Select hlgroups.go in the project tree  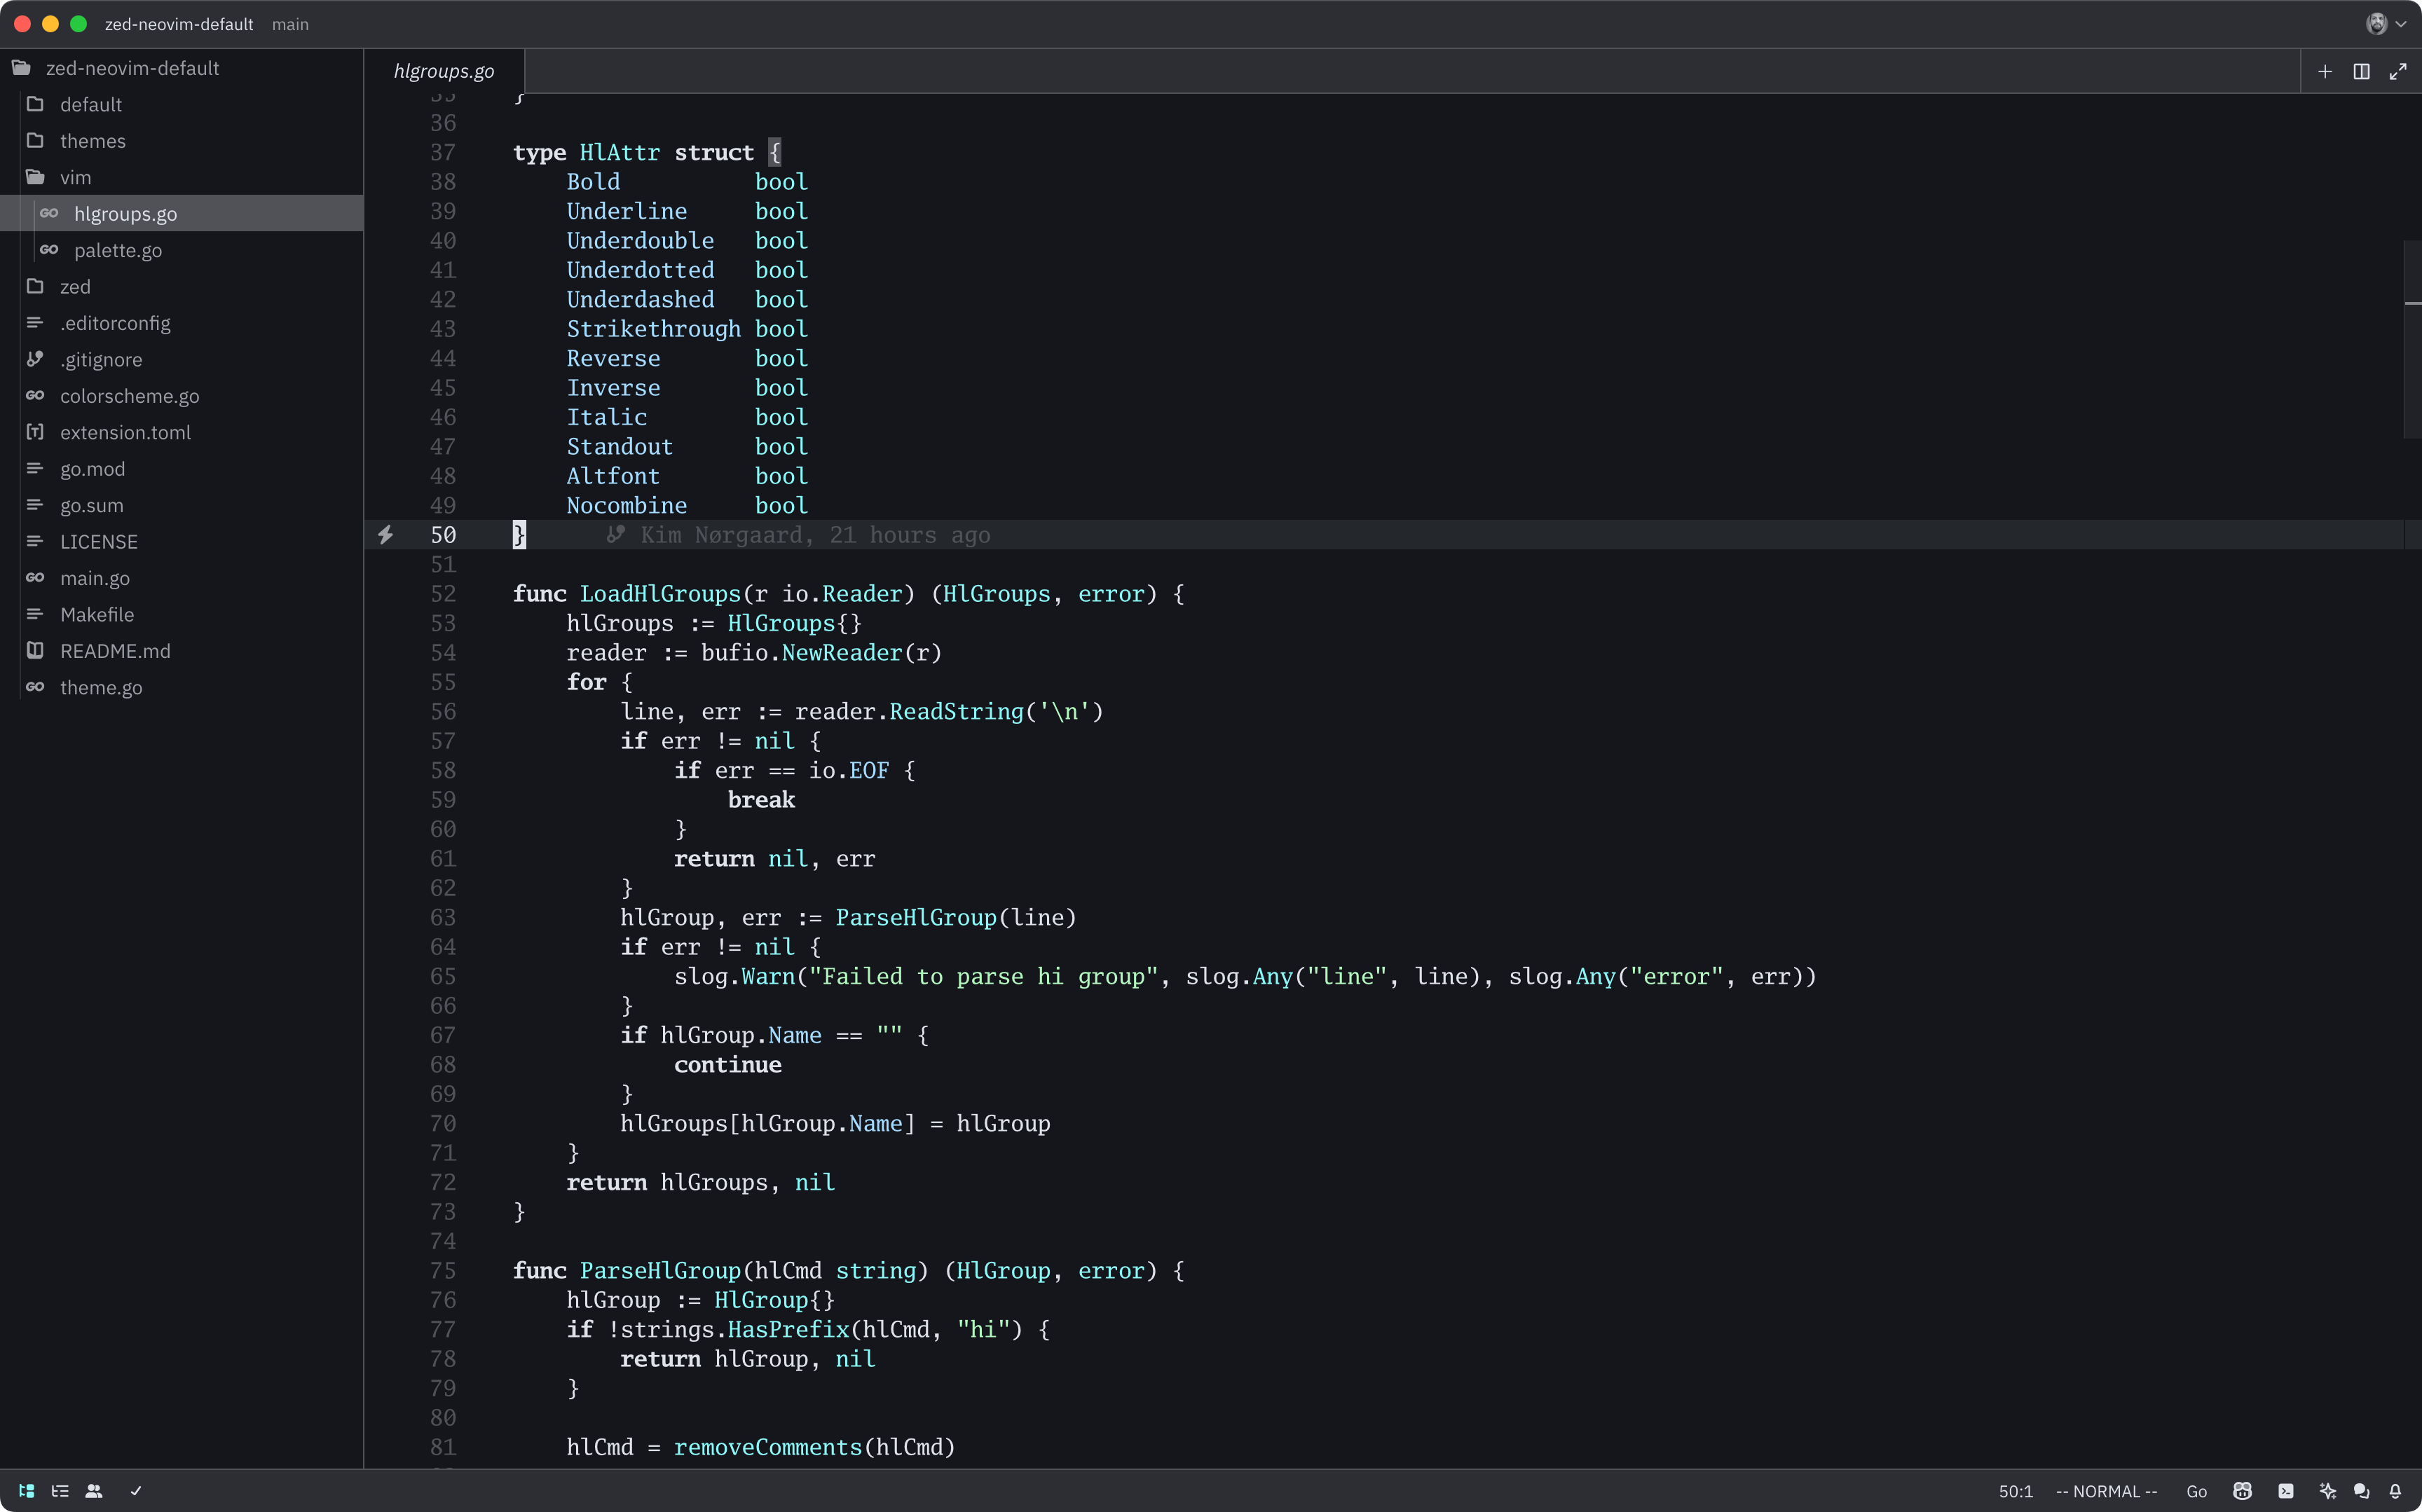[x=181, y=213]
